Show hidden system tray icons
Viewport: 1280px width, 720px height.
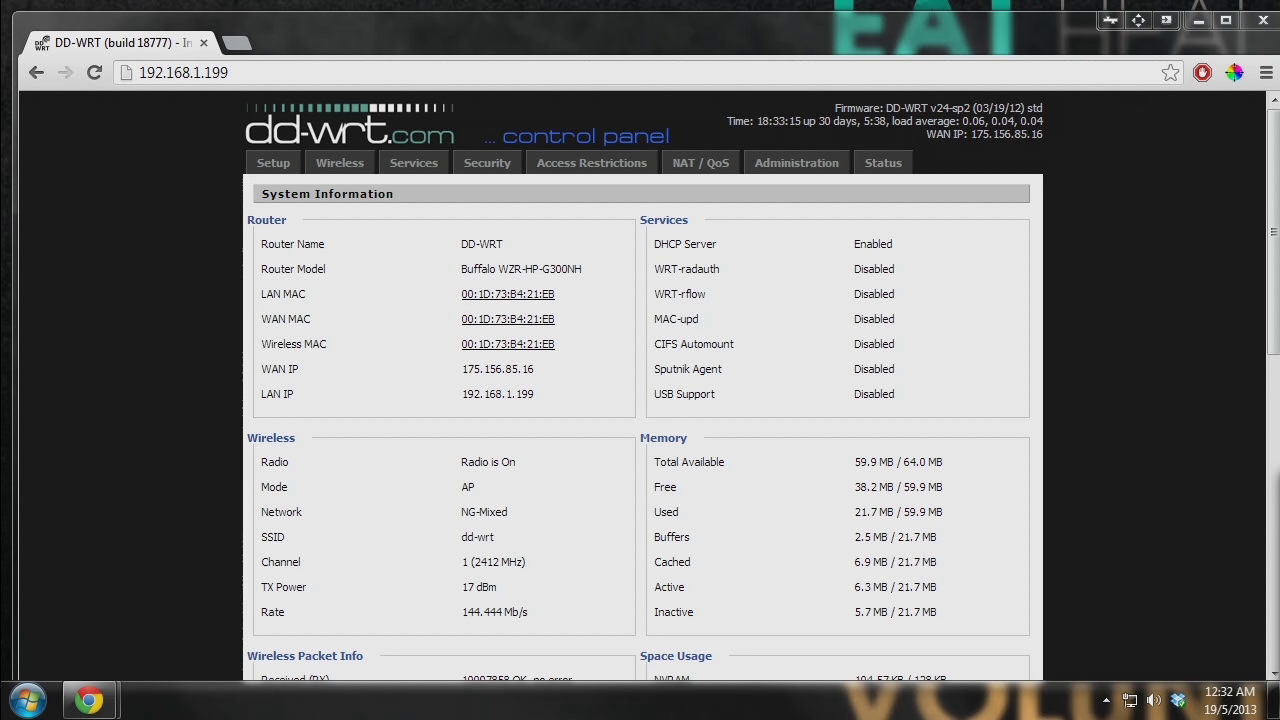pyautogui.click(x=1106, y=700)
